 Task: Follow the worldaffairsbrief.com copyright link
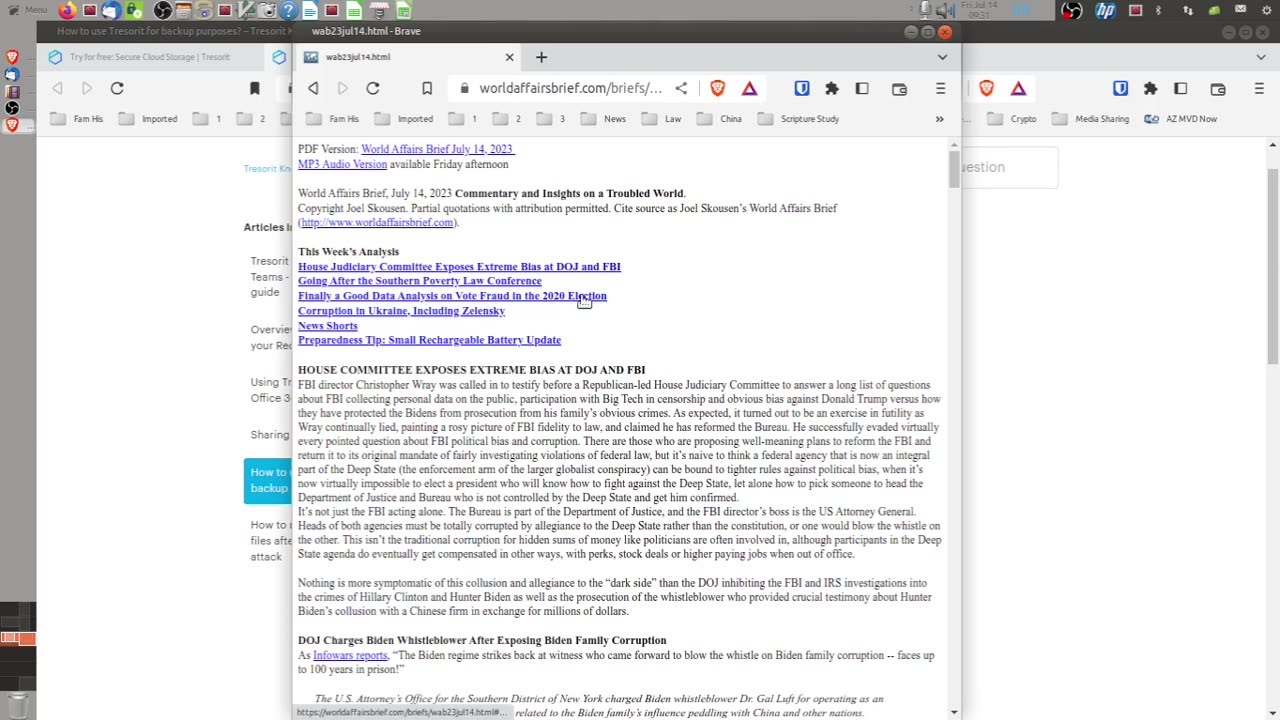(x=378, y=222)
